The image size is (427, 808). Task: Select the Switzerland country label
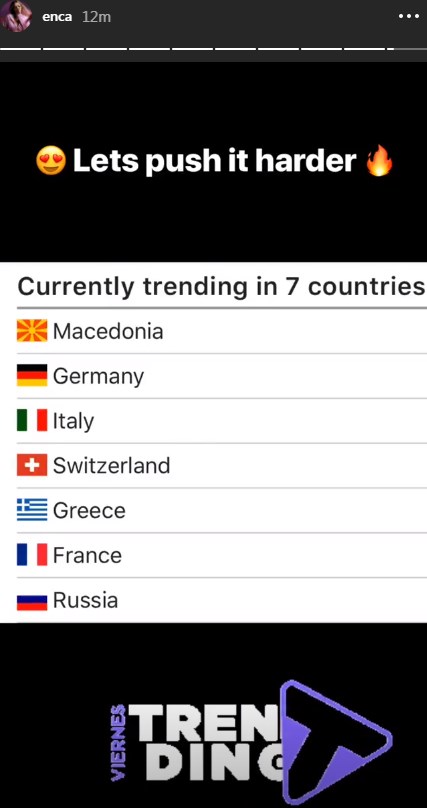pos(111,465)
